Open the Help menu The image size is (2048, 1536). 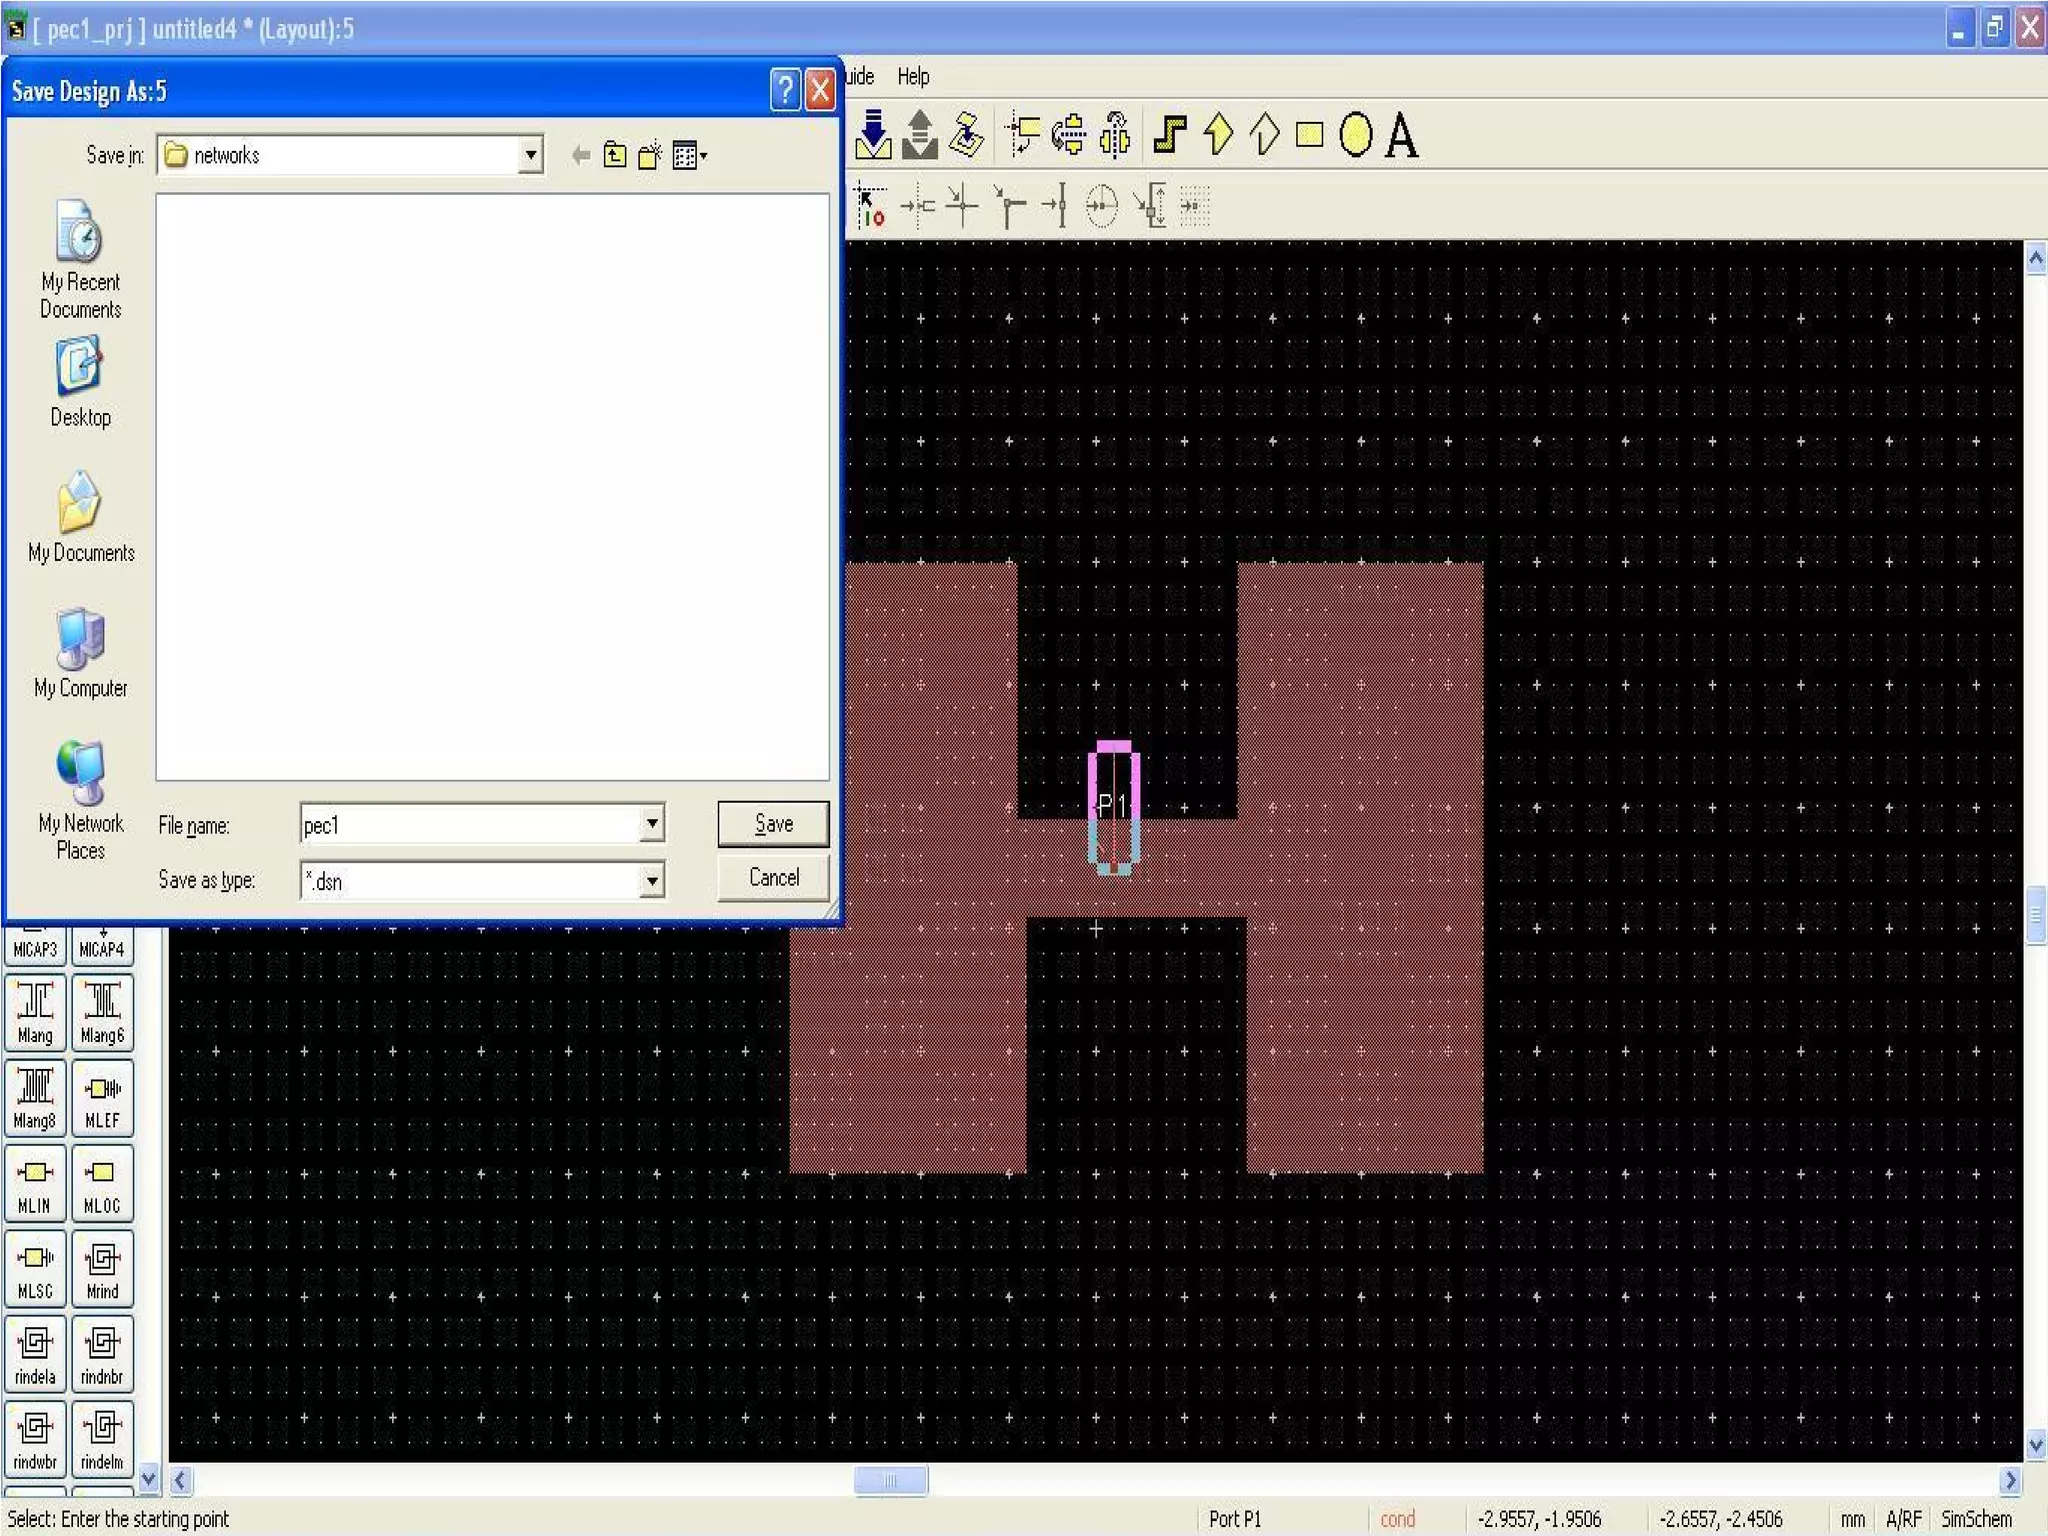click(x=912, y=76)
